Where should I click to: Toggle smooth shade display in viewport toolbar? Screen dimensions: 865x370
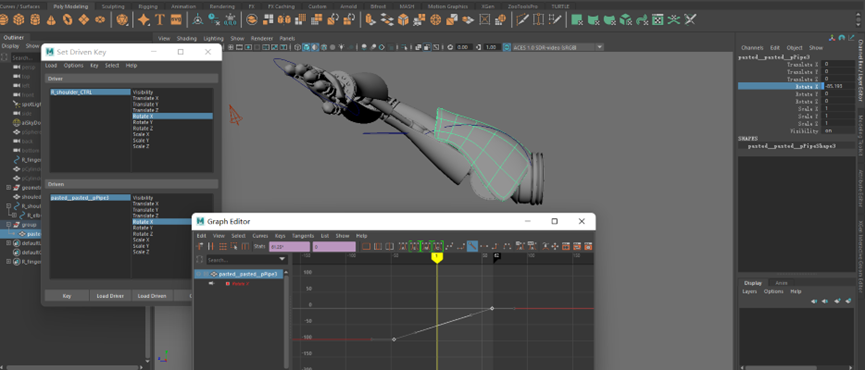(x=306, y=47)
